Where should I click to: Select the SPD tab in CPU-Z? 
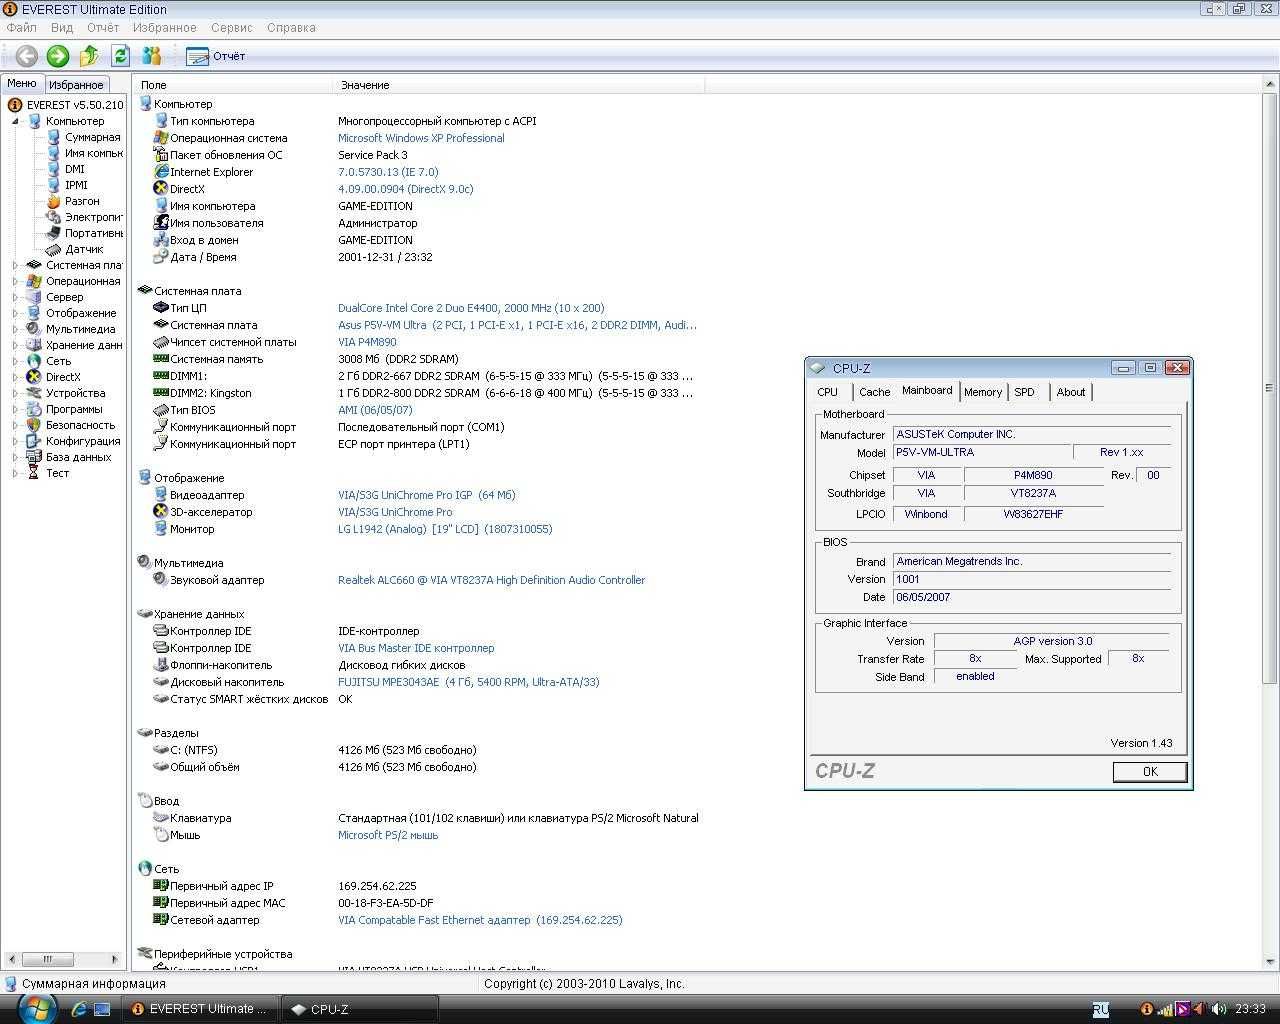(1024, 392)
